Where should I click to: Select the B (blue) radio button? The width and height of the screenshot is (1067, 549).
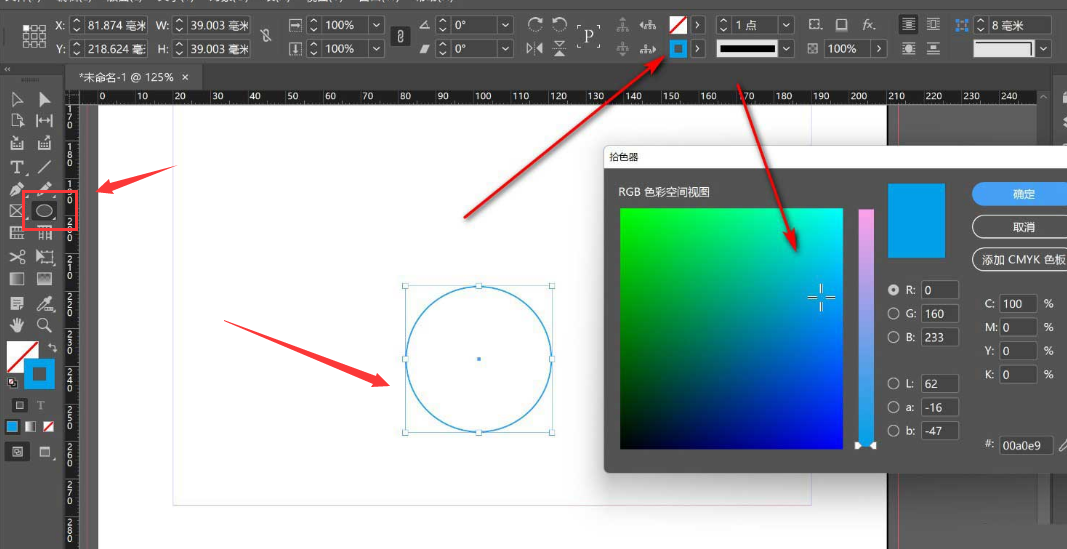coord(893,337)
